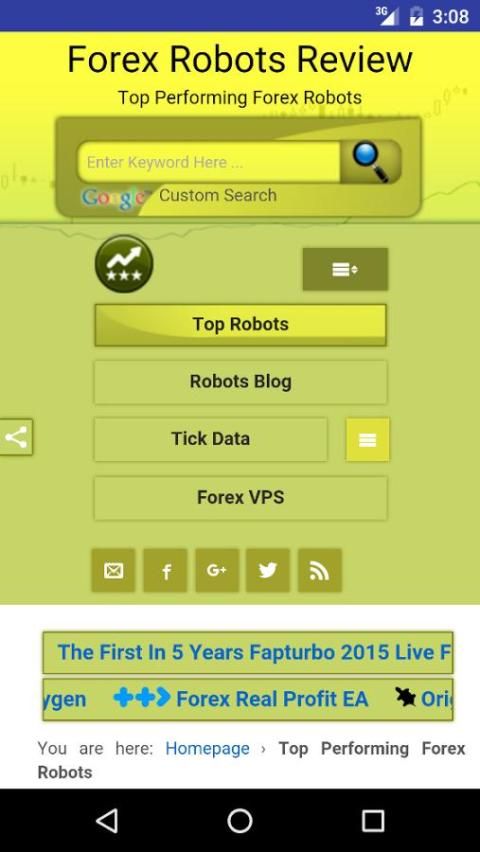Screen dimensions: 480x852
Task: Select the Top Robots menu item
Action: point(241,324)
